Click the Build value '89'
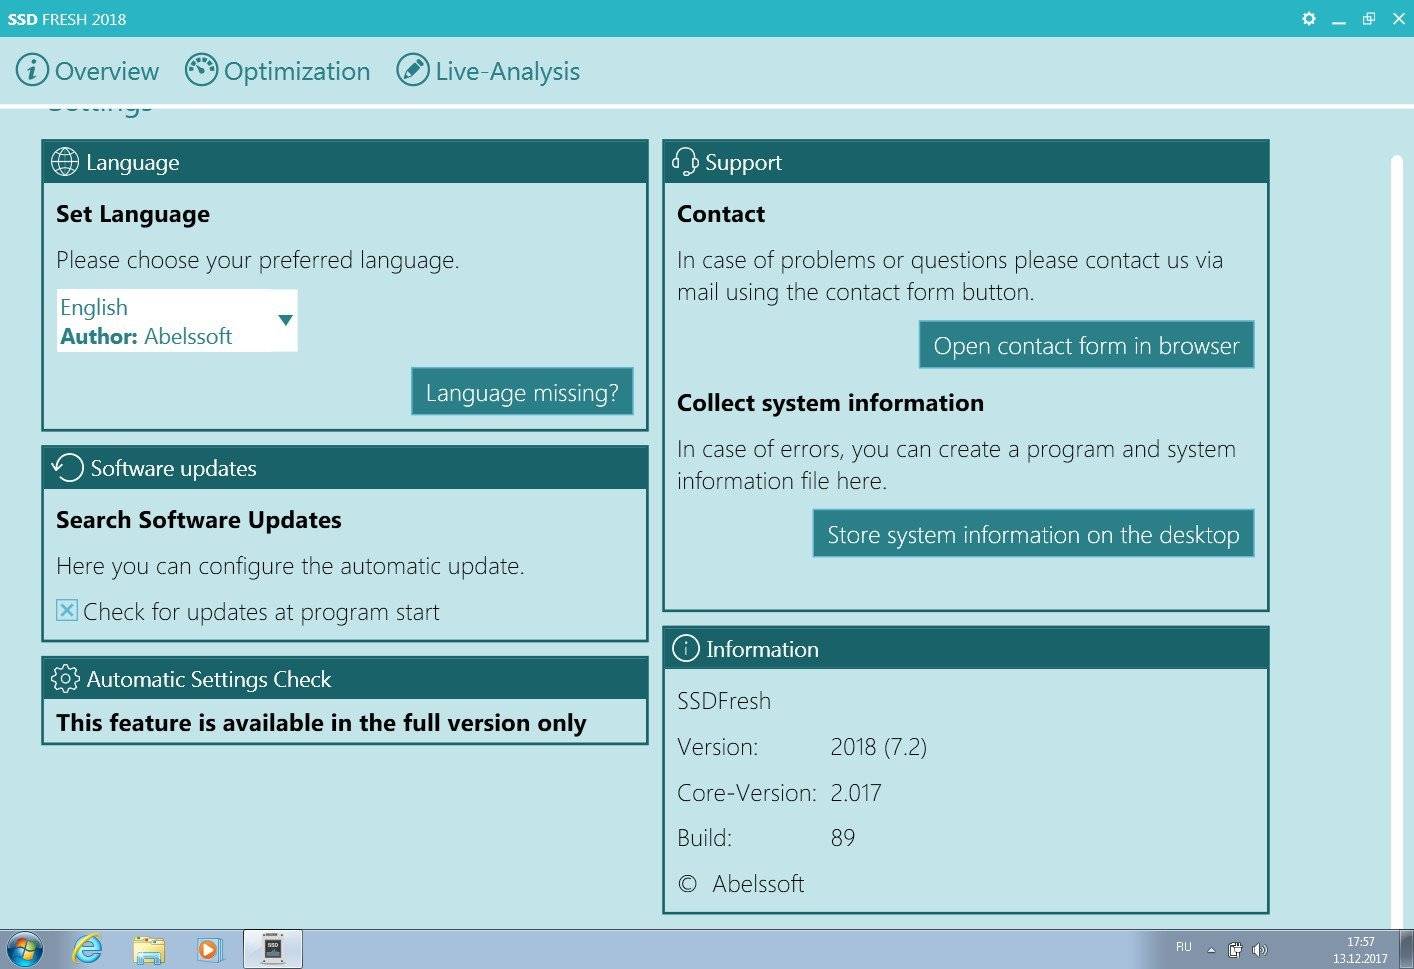This screenshot has width=1414, height=969. (x=843, y=838)
